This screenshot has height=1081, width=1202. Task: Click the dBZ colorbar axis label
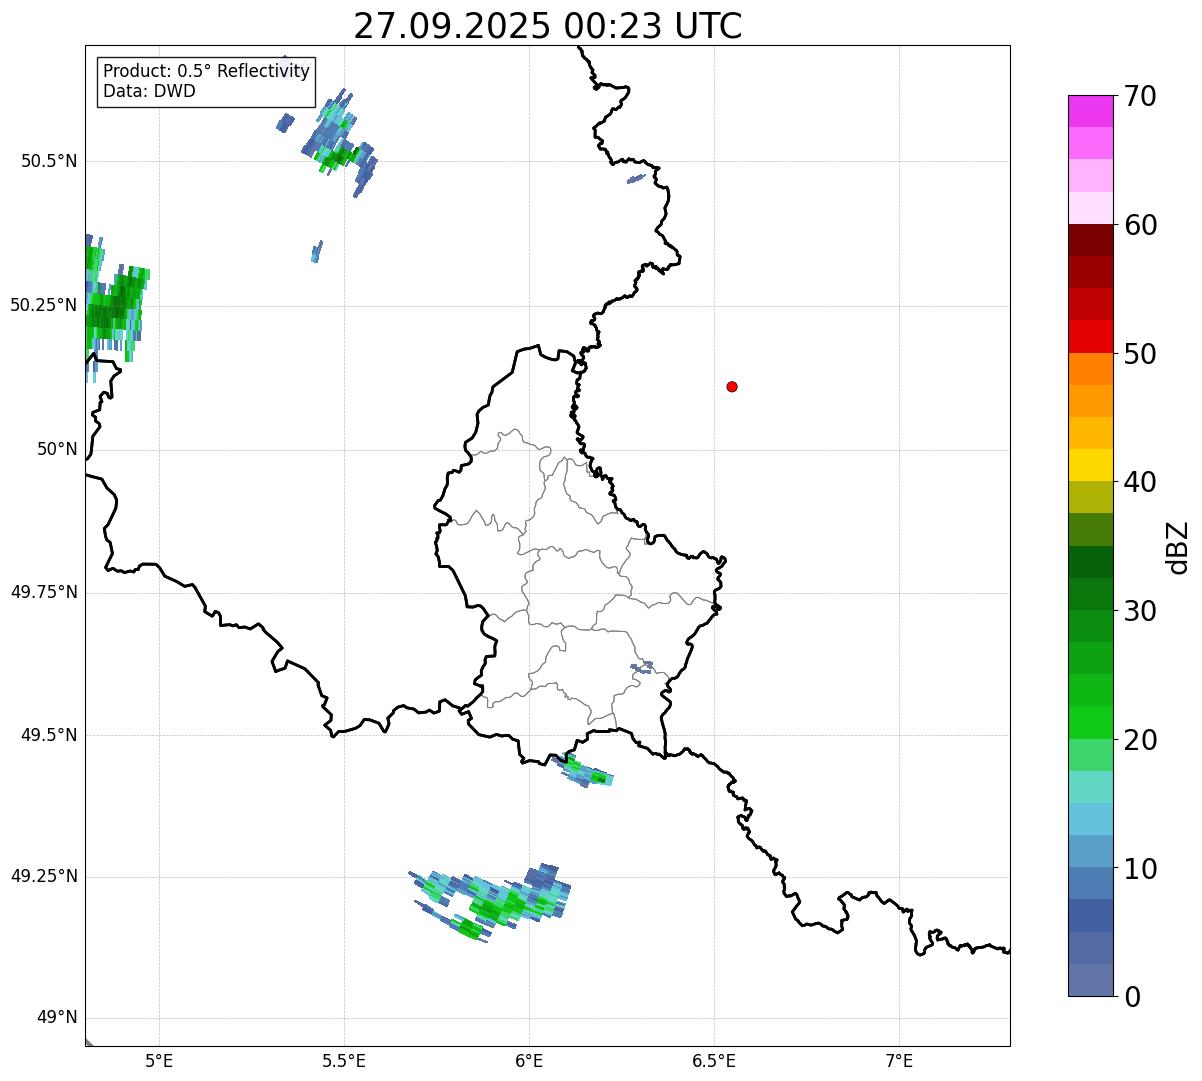click(1178, 547)
